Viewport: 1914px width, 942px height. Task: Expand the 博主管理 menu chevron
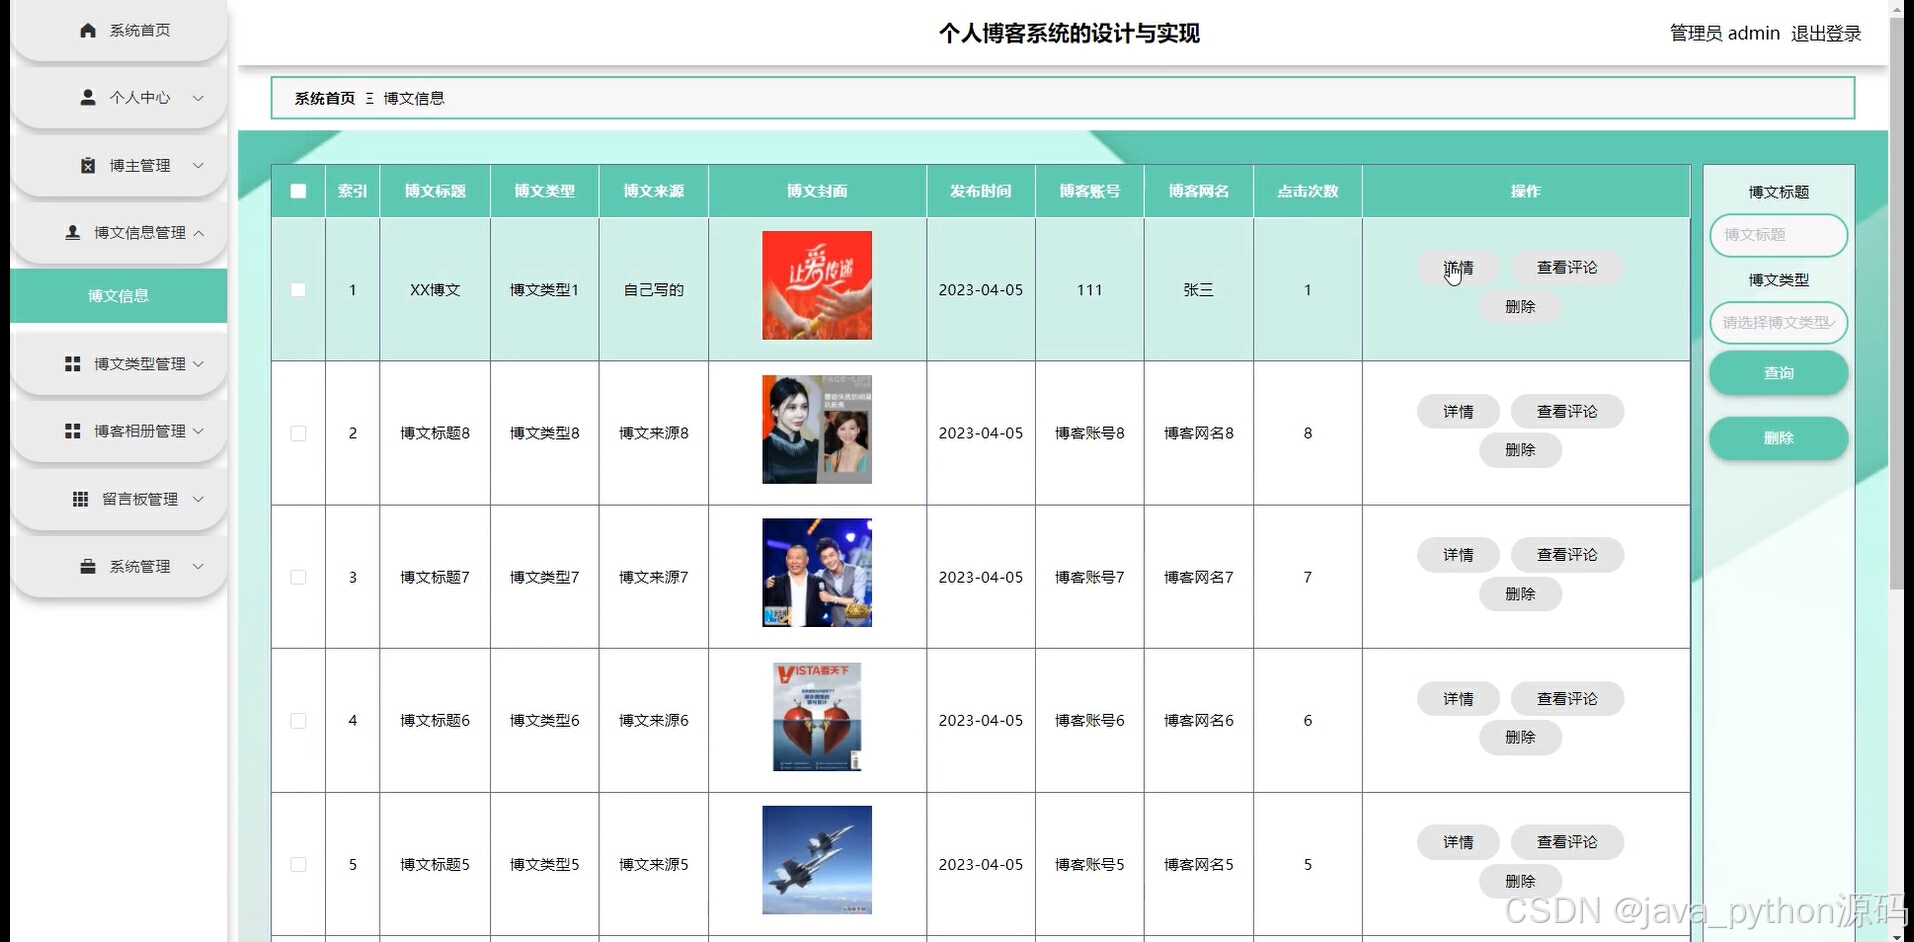coord(198,165)
